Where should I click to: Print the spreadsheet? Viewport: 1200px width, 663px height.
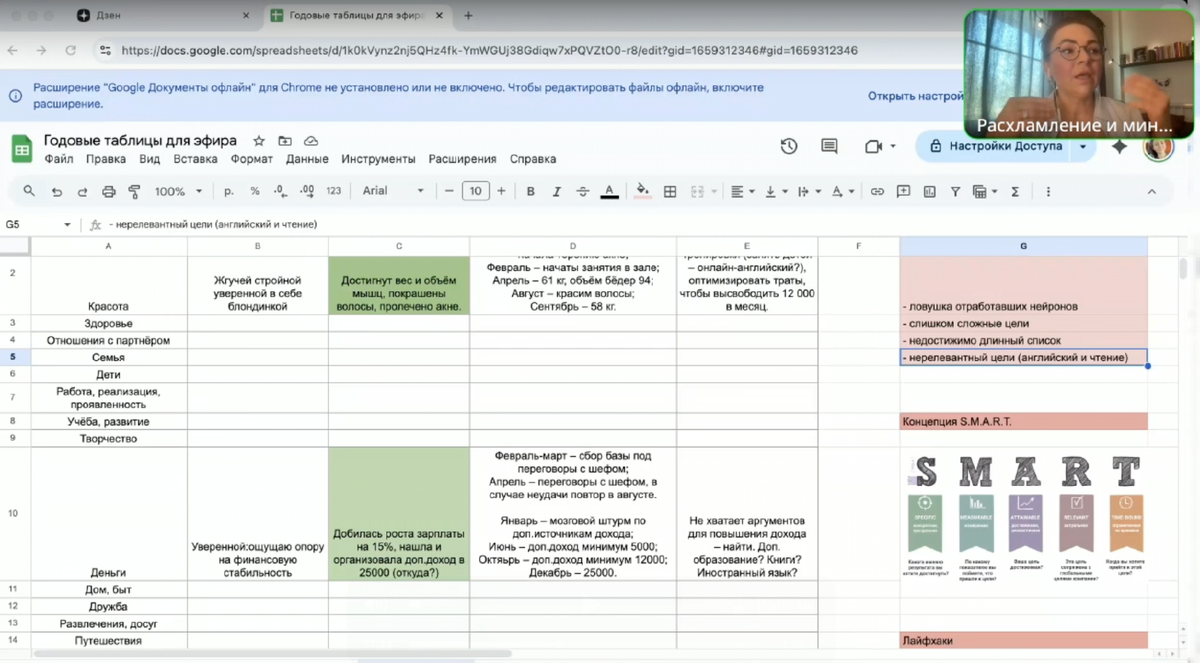108,191
